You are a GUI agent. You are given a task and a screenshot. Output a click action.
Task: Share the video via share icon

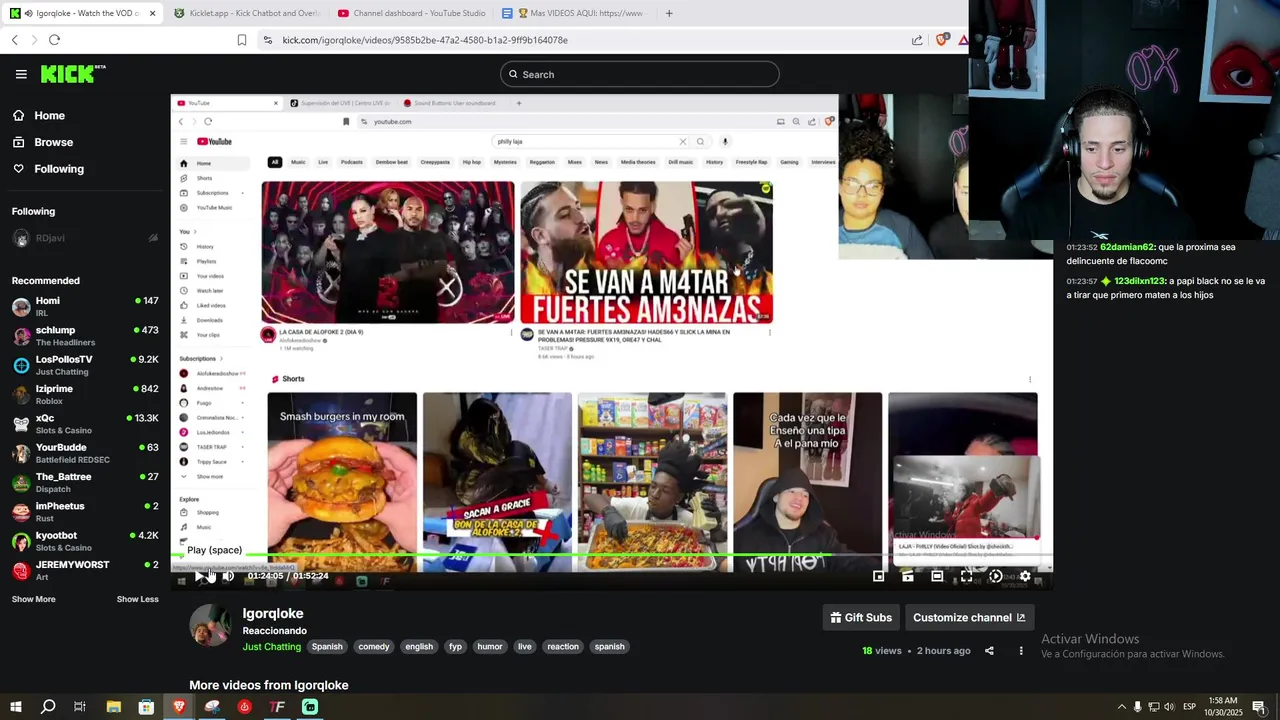coord(989,651)
